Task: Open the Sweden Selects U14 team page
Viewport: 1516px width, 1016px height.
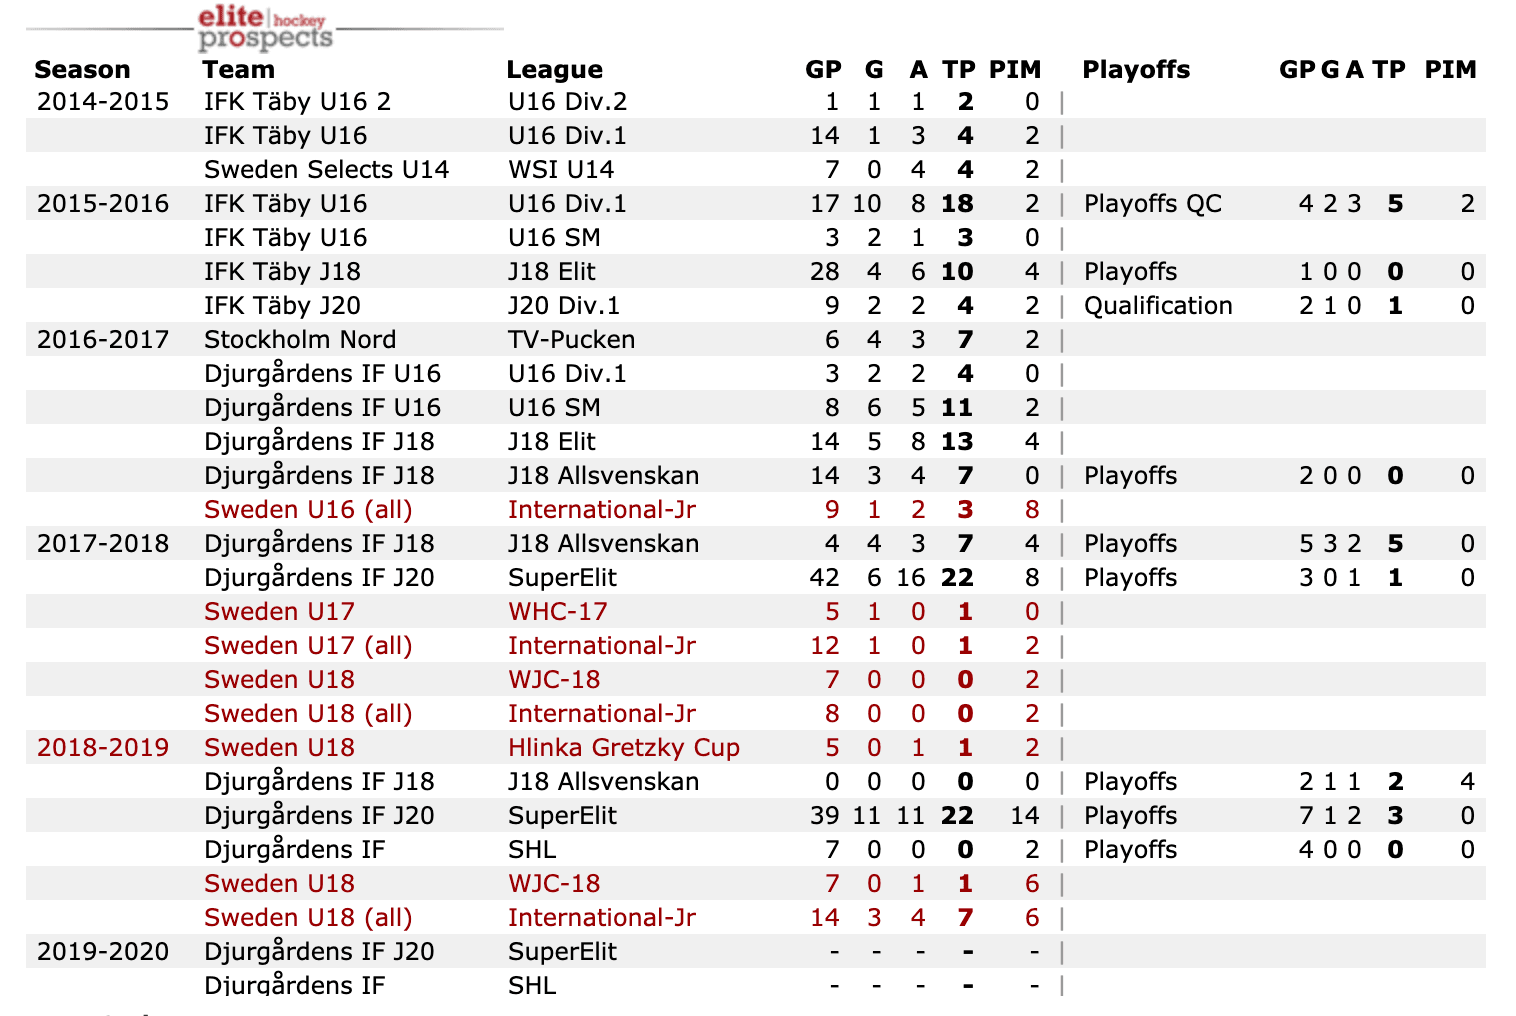Action: (x=326, y=170)
